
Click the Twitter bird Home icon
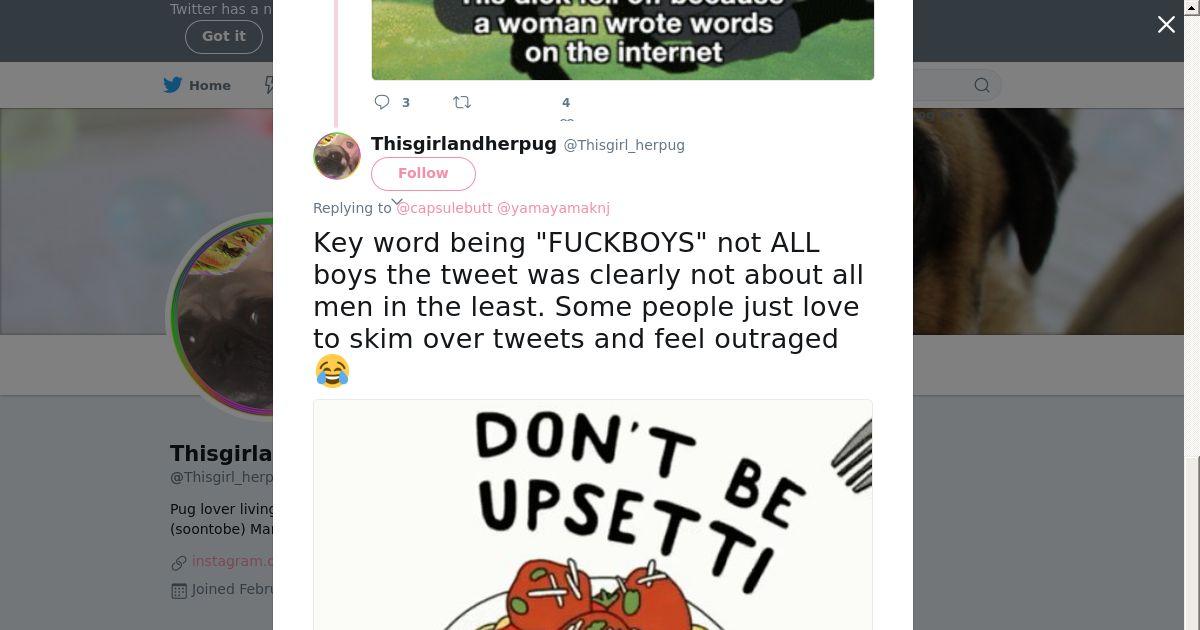point(173,85)
